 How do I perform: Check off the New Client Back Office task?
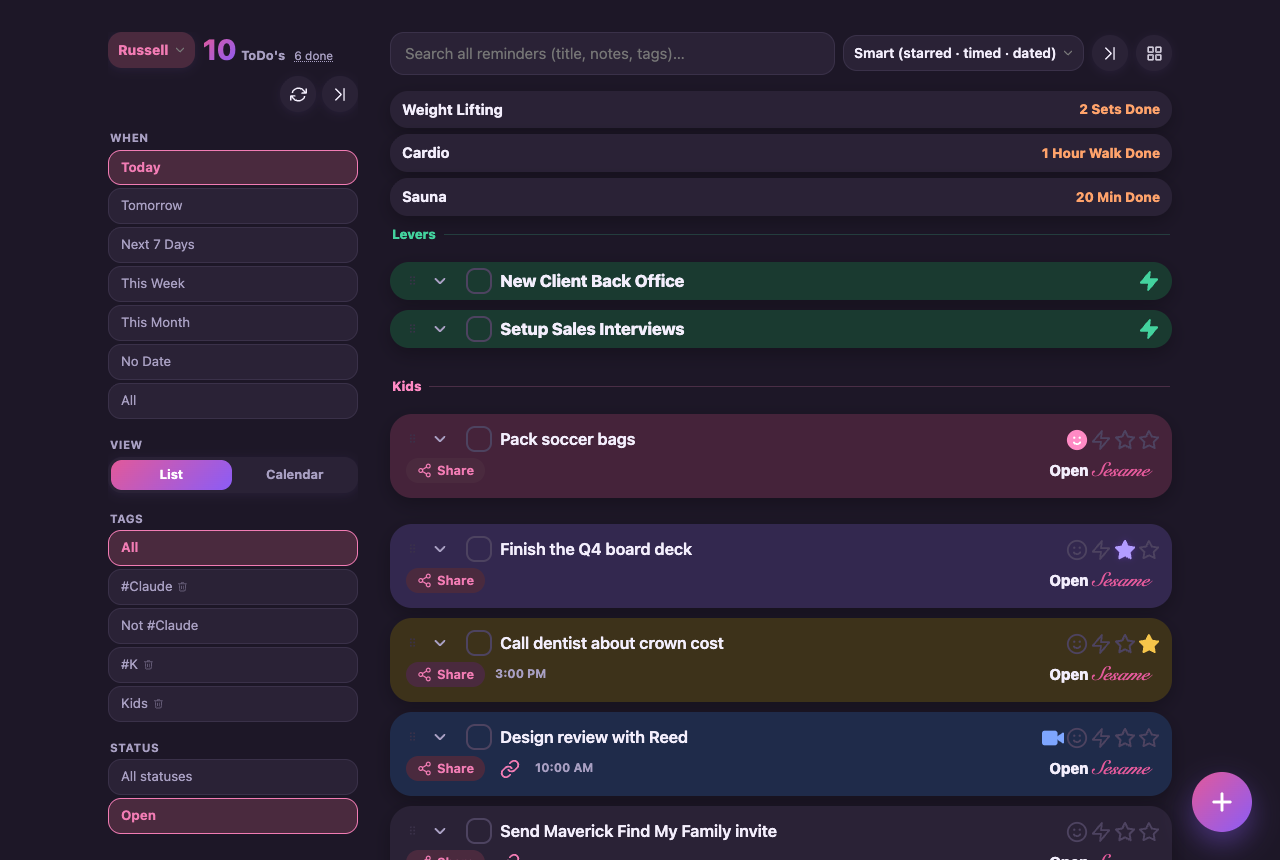pyautogui.click(x=479, y=281)
